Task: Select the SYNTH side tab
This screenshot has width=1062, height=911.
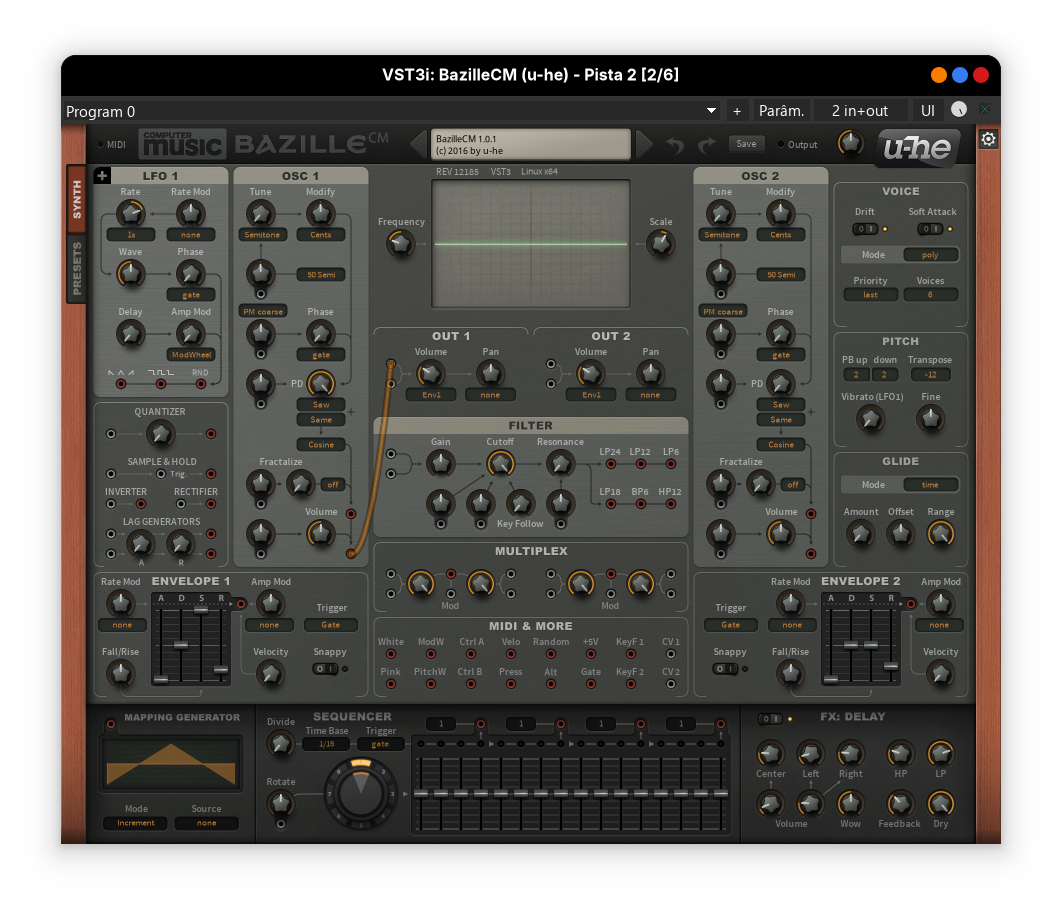Action: pos(76,199)
